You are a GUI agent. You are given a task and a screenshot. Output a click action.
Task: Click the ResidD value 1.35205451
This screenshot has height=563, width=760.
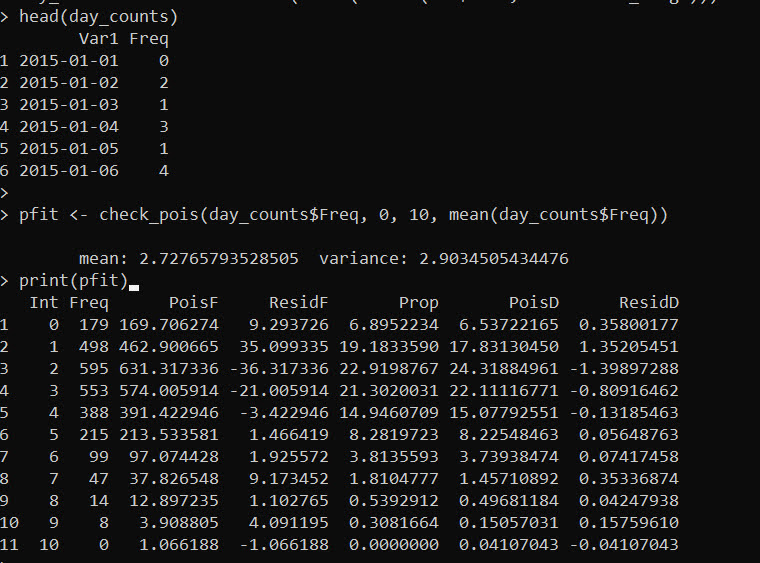point(629,347)
